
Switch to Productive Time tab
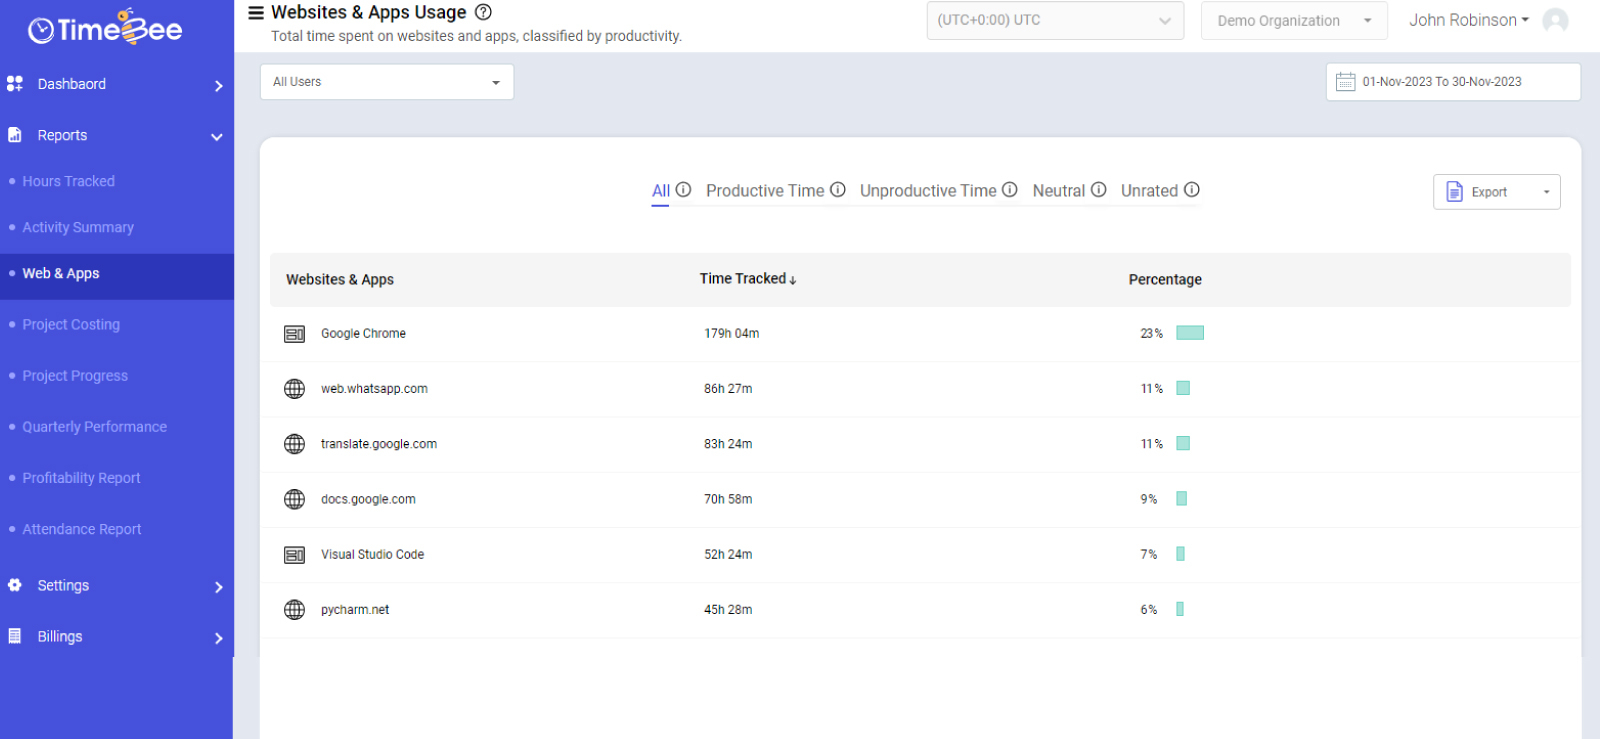coord(765,191)
